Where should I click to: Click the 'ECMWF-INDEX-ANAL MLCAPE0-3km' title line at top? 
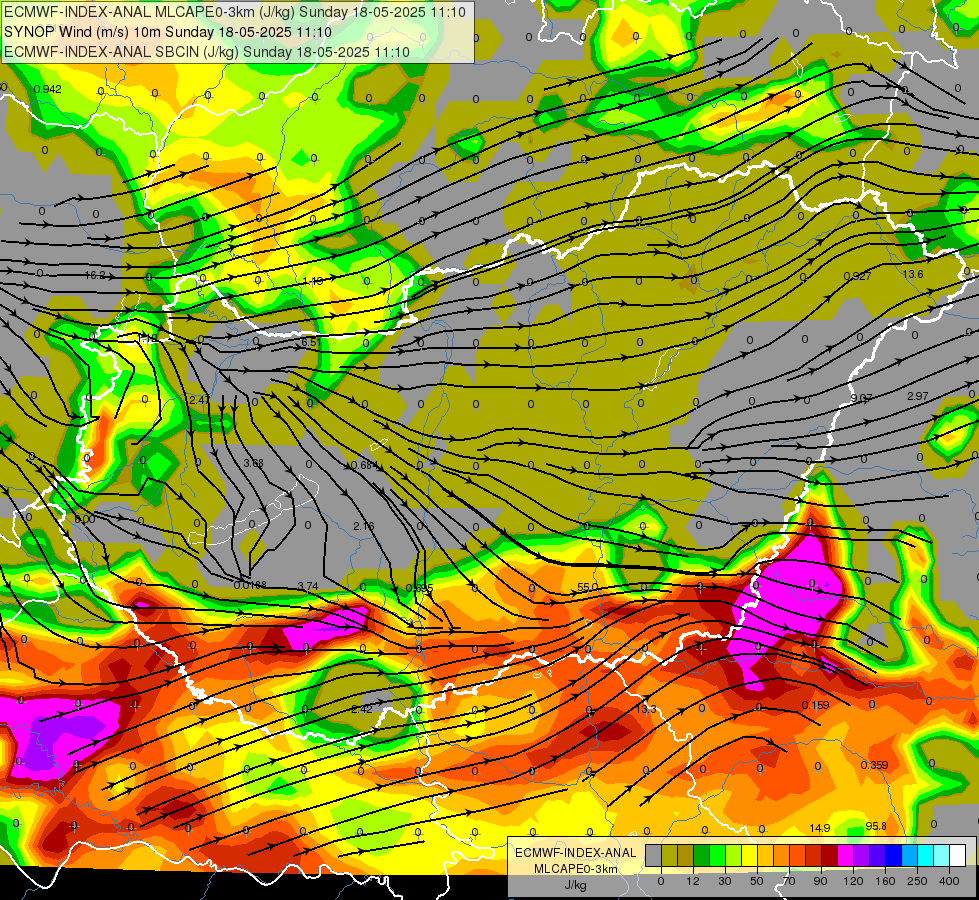pyautogui.click(x=235, y=12)
